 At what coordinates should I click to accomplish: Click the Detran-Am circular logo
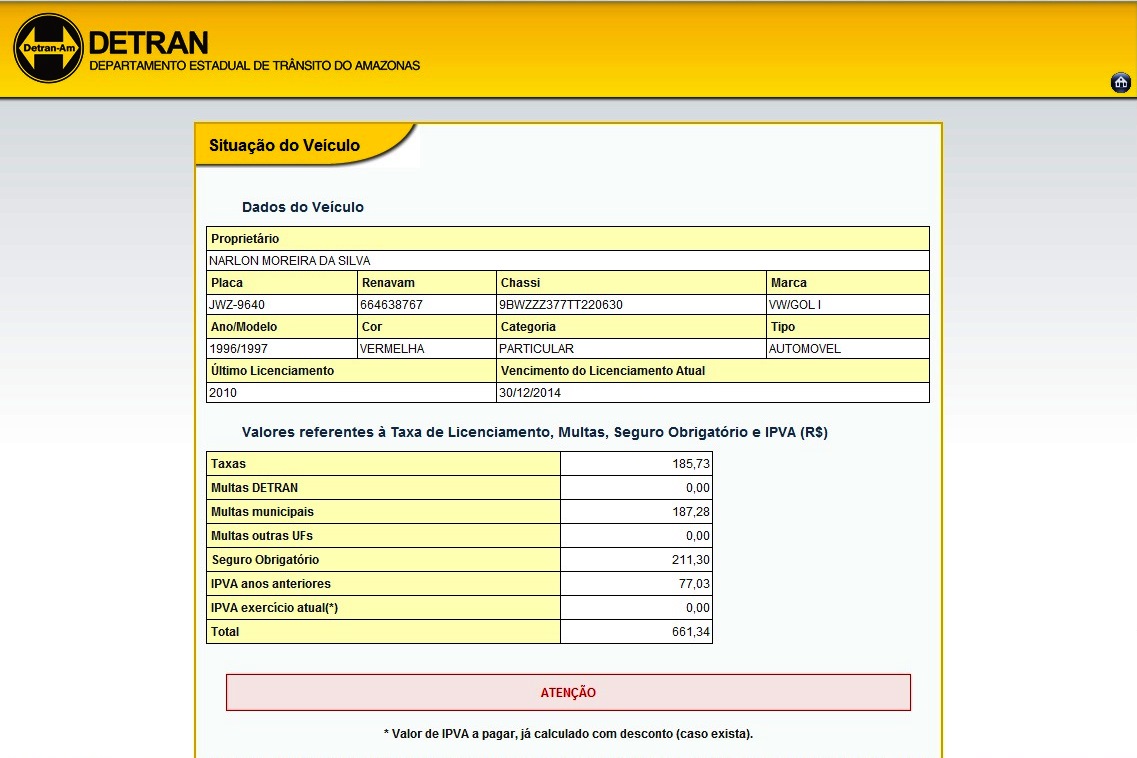pyautogui.click(x=48, y=48)
